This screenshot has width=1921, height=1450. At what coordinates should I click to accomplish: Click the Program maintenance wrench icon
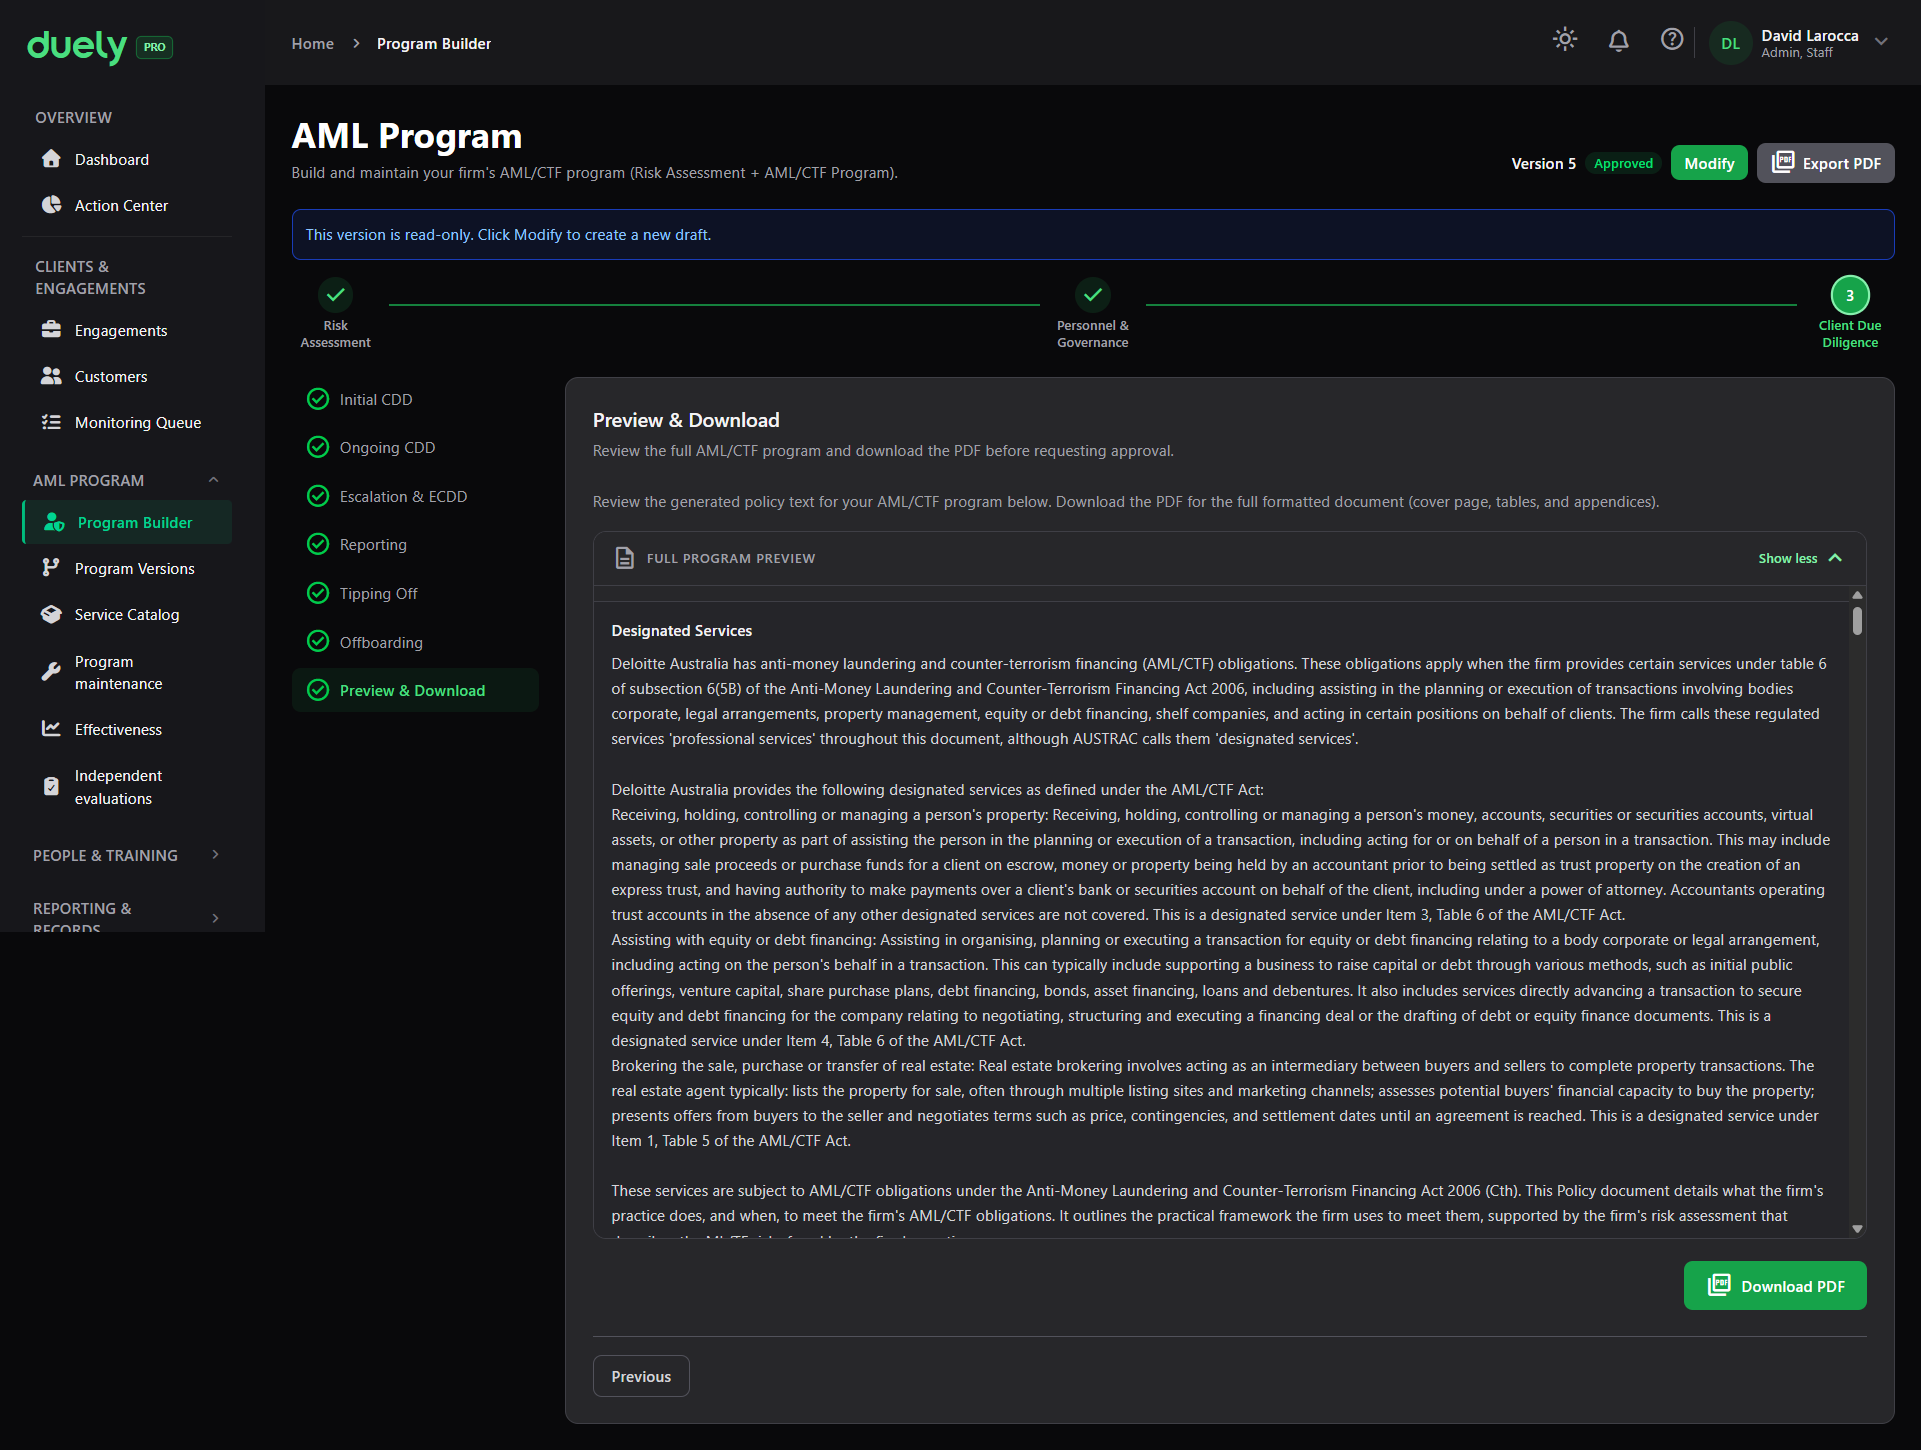point(51,672)
